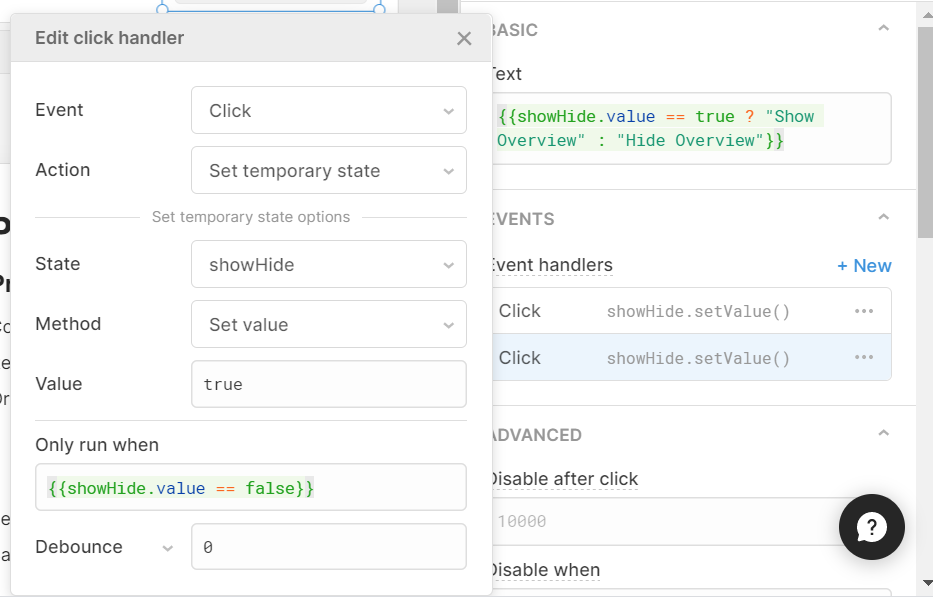Screen dimensions: 933x600
Task: Edit the Only run when expression
Action: [250, 488]
